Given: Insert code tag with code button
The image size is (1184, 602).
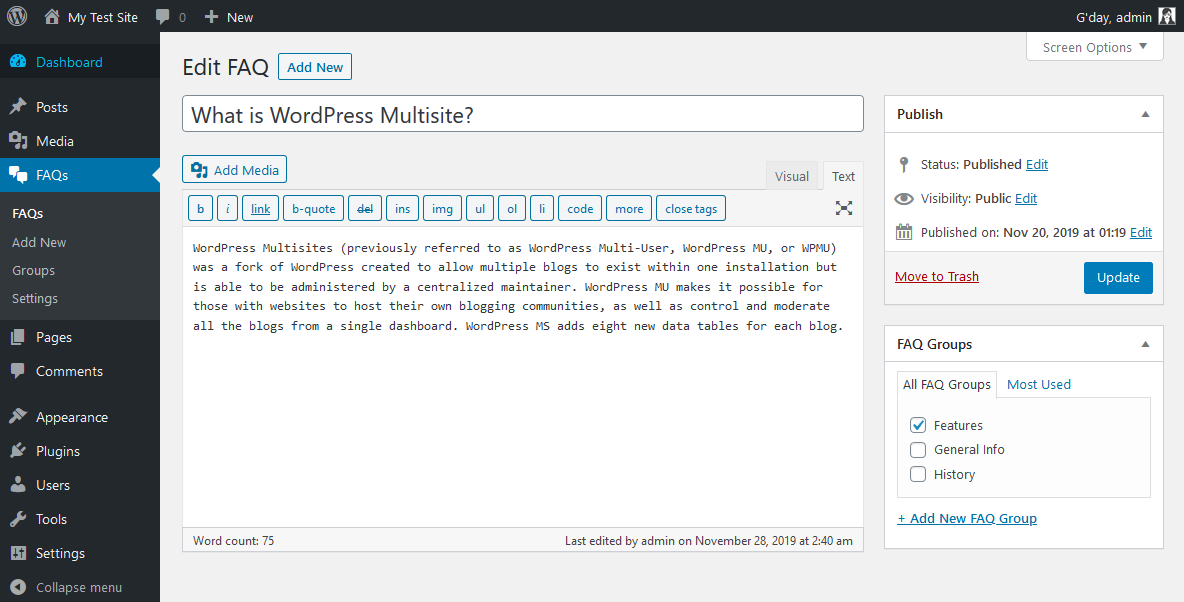Looking at the screenshot, I should click(580, 208).
